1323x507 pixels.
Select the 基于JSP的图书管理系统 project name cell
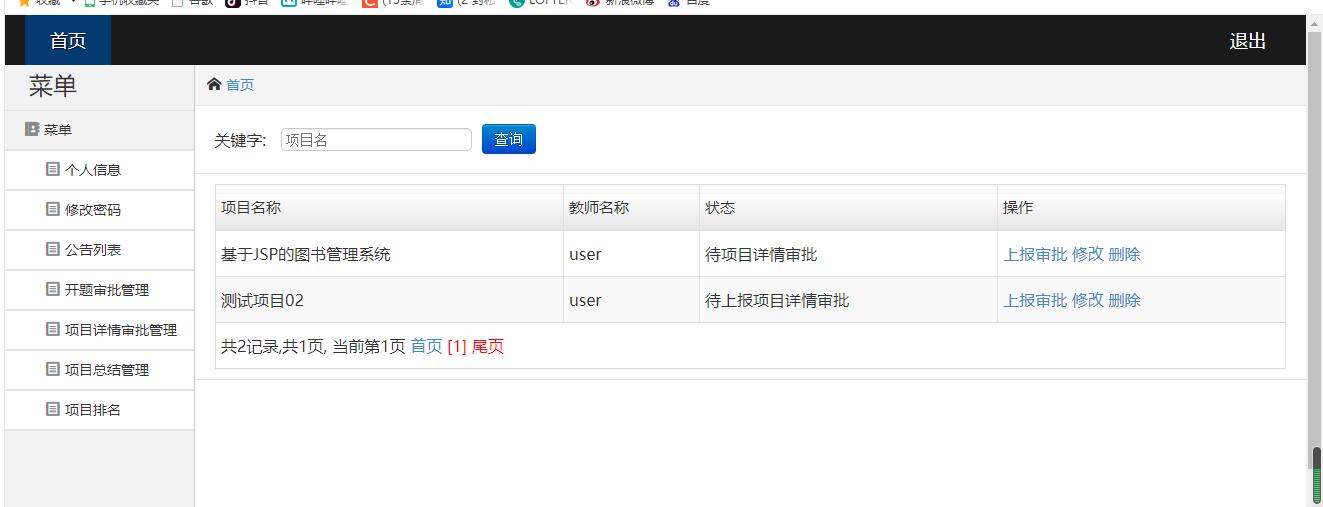(390, 254)
